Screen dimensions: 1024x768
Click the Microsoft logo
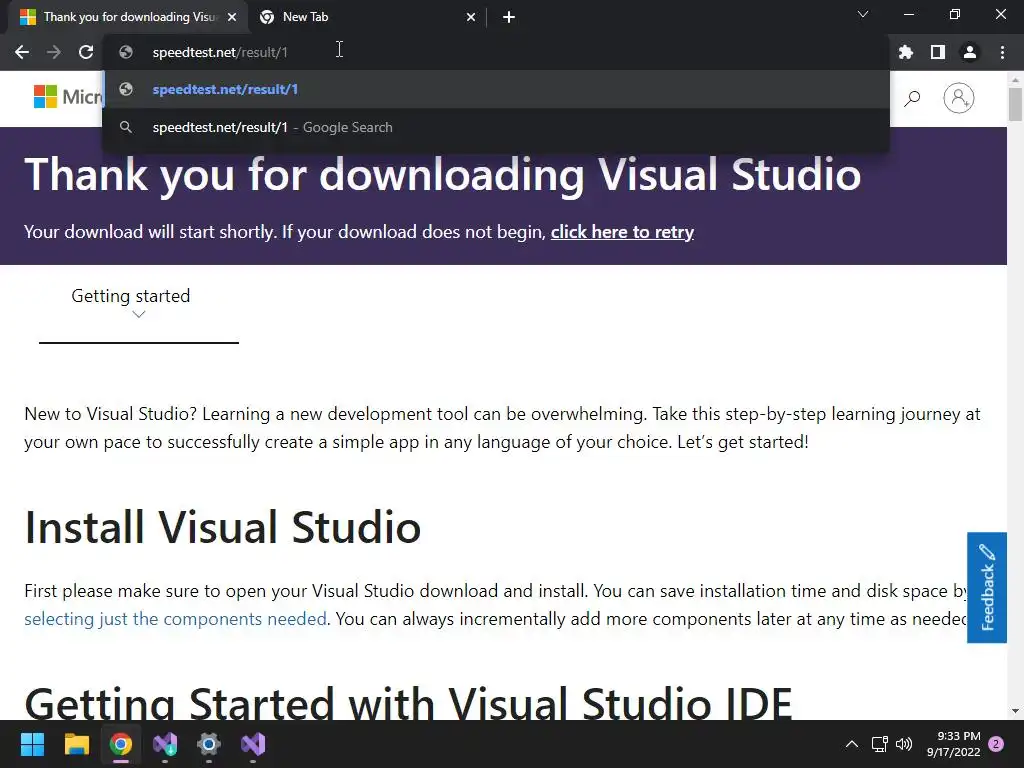pos(67,97)
